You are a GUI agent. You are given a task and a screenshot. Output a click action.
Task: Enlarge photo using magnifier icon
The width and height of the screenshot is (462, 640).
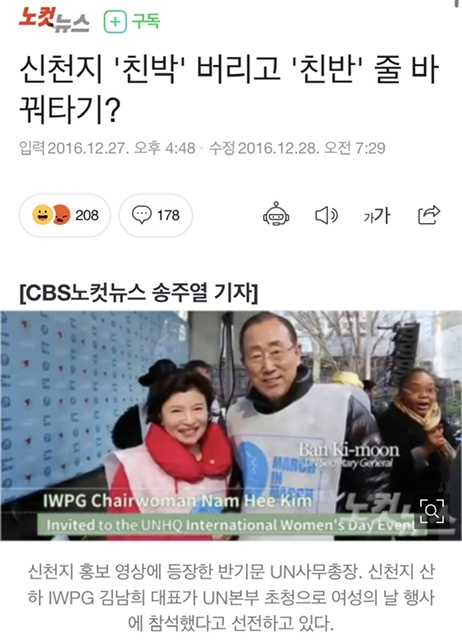click(x=432, y=511)
